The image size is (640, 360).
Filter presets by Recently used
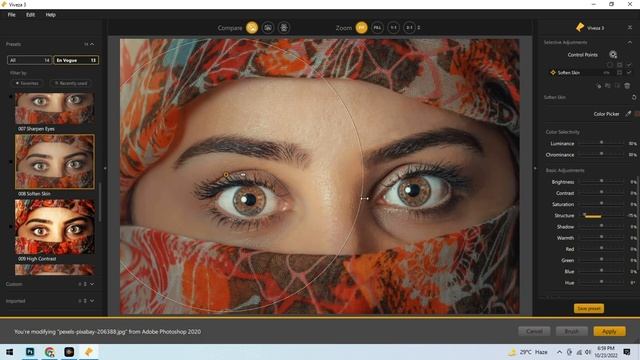71,83
